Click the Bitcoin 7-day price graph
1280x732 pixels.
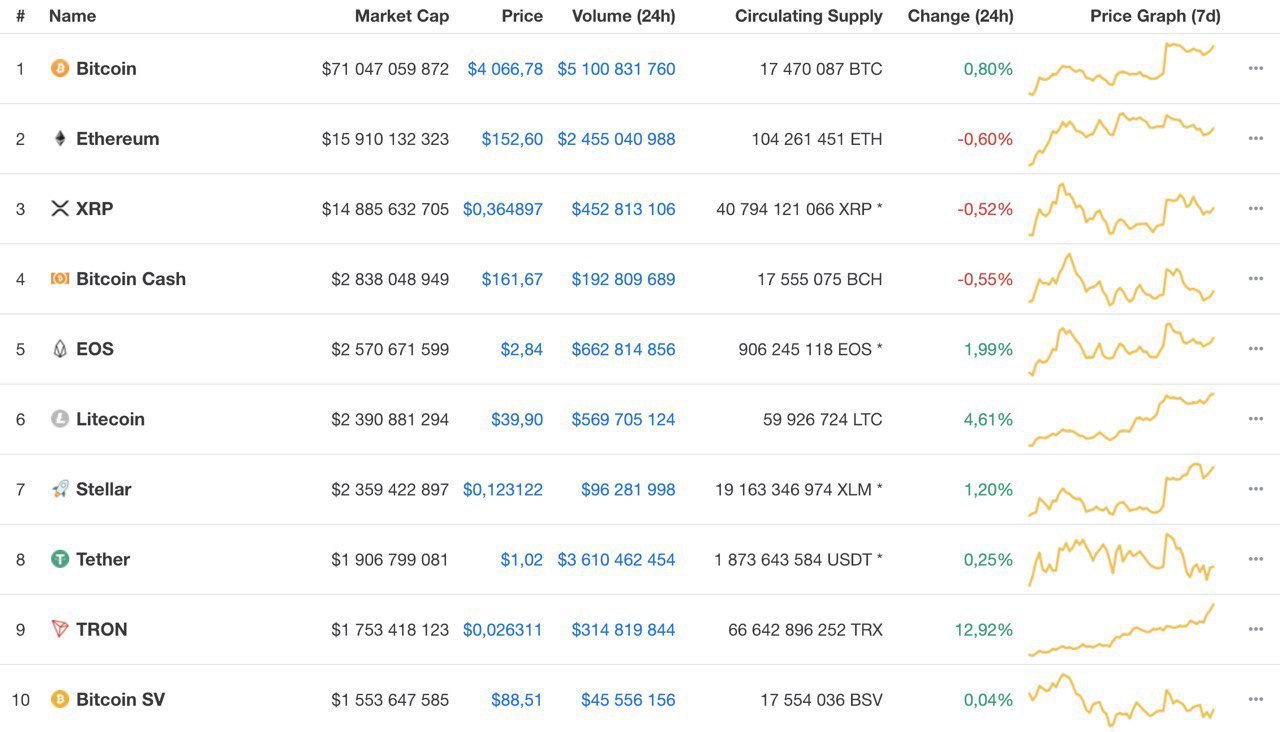[1121, 69]
